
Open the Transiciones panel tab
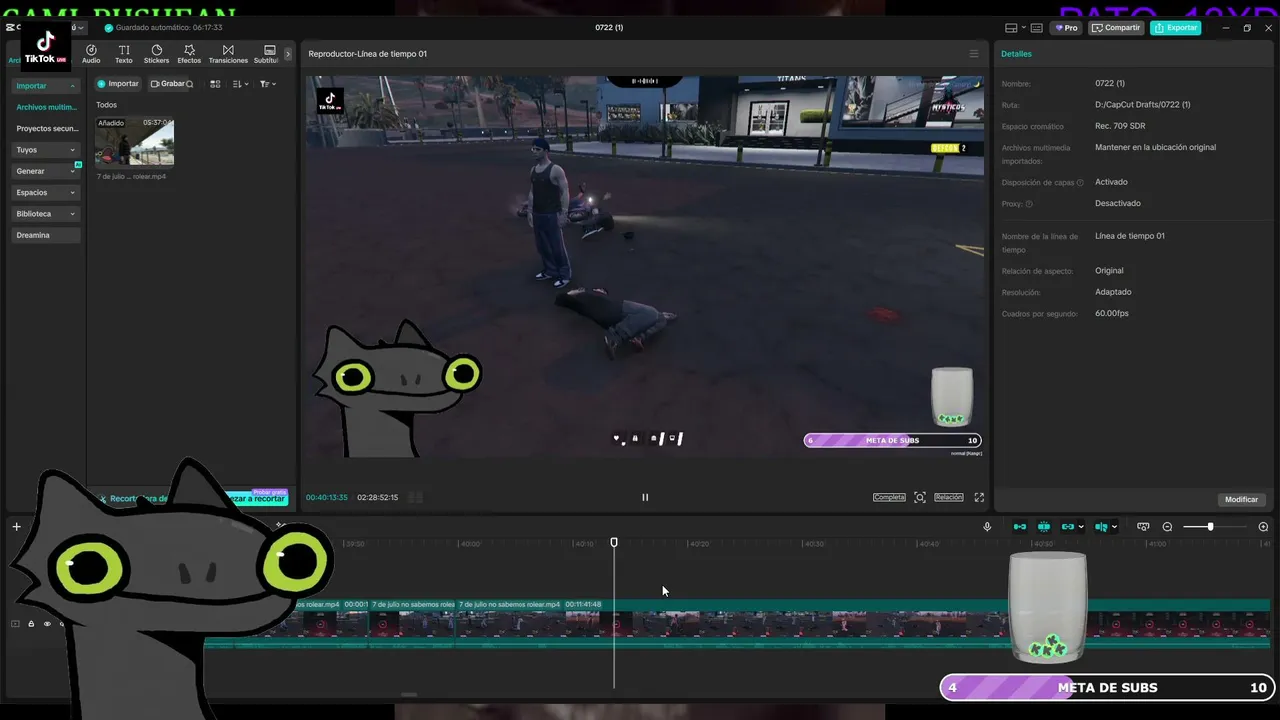(228, 54)
